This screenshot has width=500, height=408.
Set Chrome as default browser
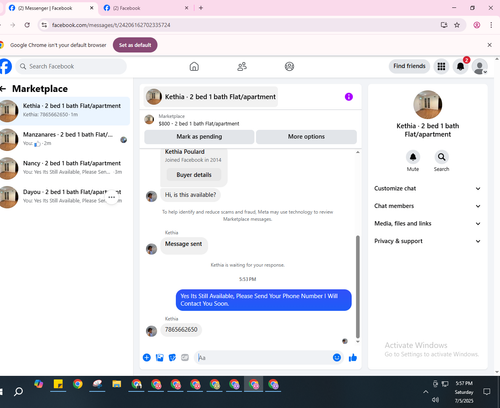point(135,45)
